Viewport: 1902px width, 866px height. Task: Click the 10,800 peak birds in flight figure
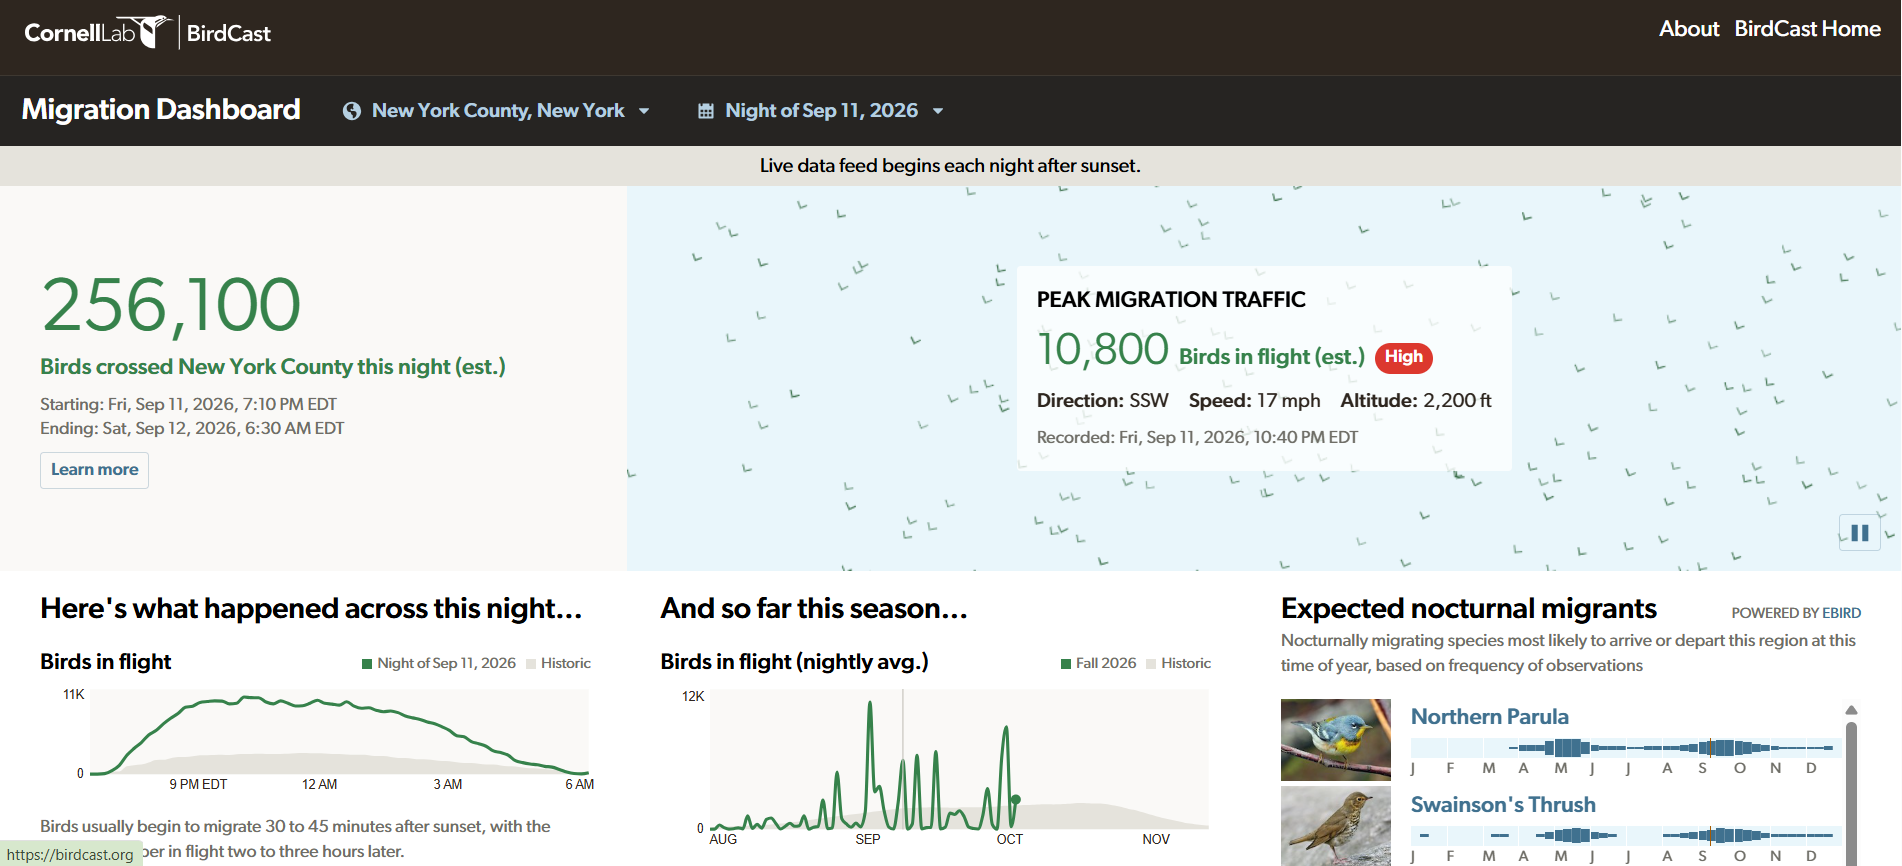pos(1103,350)
